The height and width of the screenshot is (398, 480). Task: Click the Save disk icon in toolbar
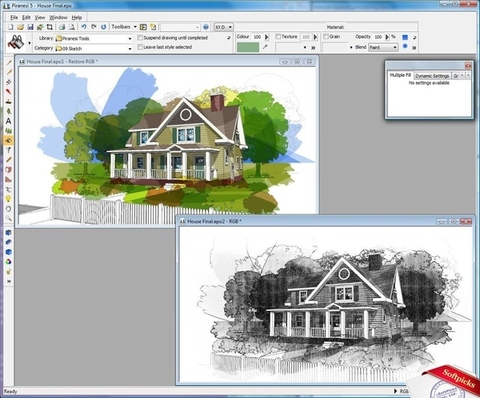(30, 27)
